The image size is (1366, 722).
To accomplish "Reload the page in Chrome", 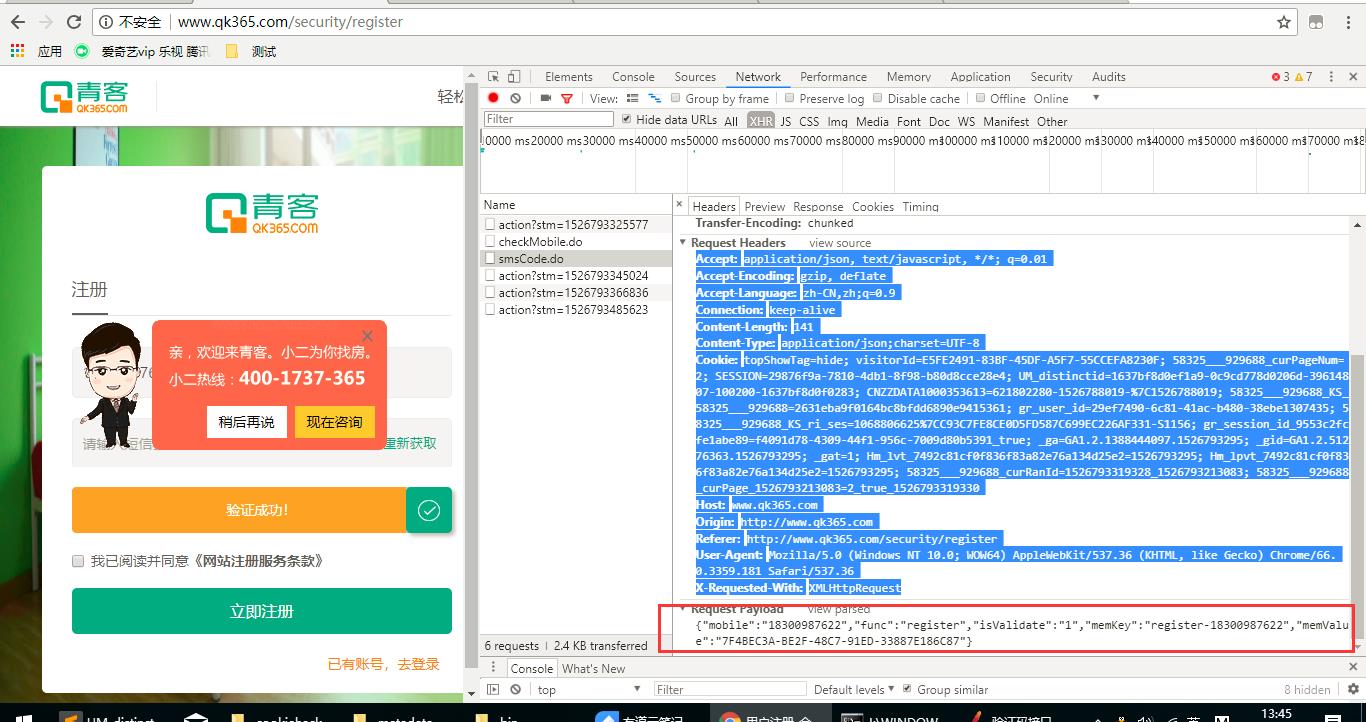I will [74, 21].
